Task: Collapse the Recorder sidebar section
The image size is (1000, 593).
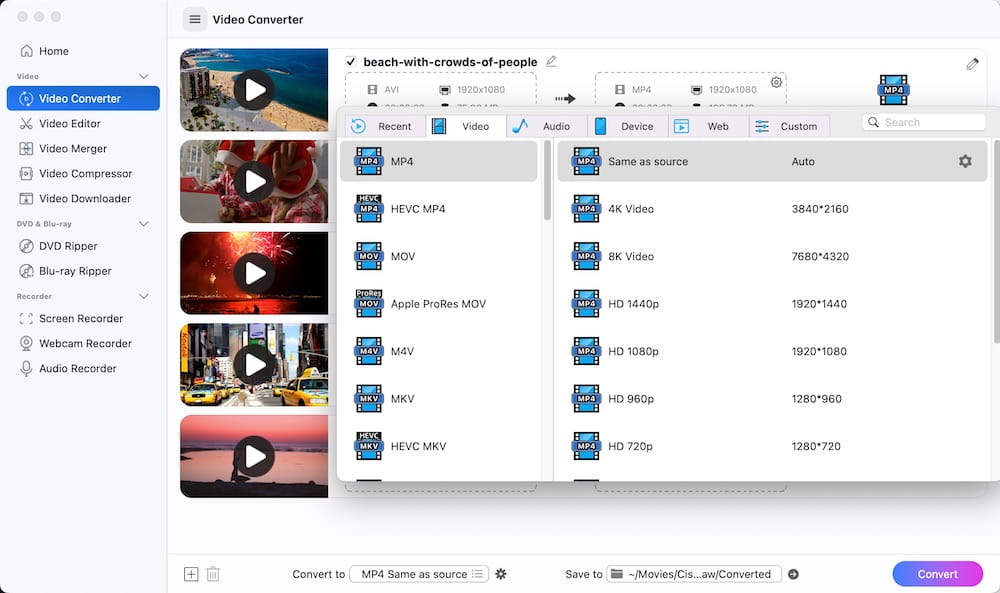Action: coord(143,296)
